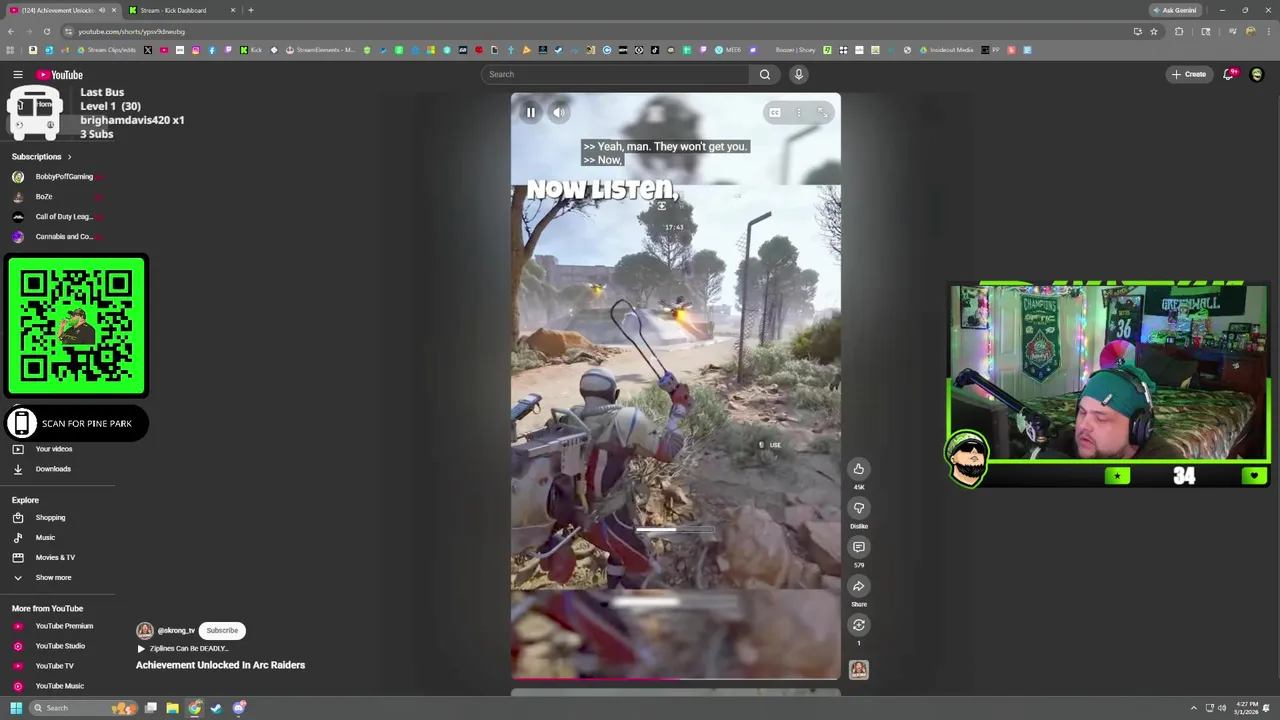
Task: Show hidden system tray icons chevron
Action: pos(1193,708)
